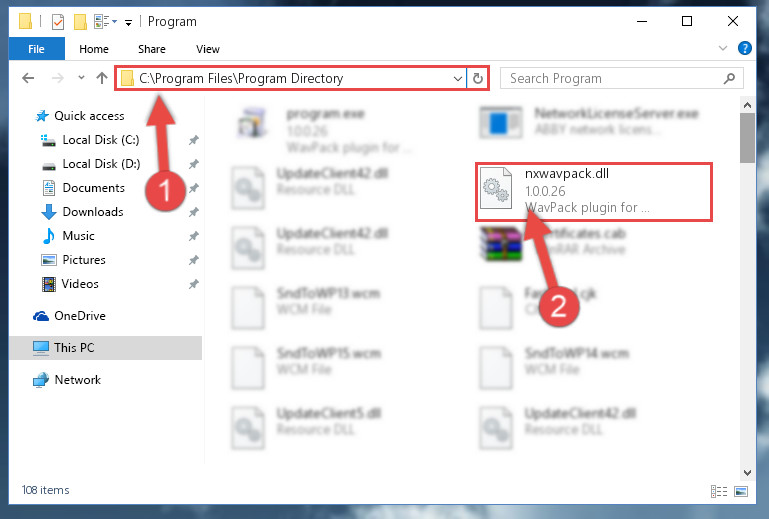Click the Back navigation arrow

coord(28,78)
